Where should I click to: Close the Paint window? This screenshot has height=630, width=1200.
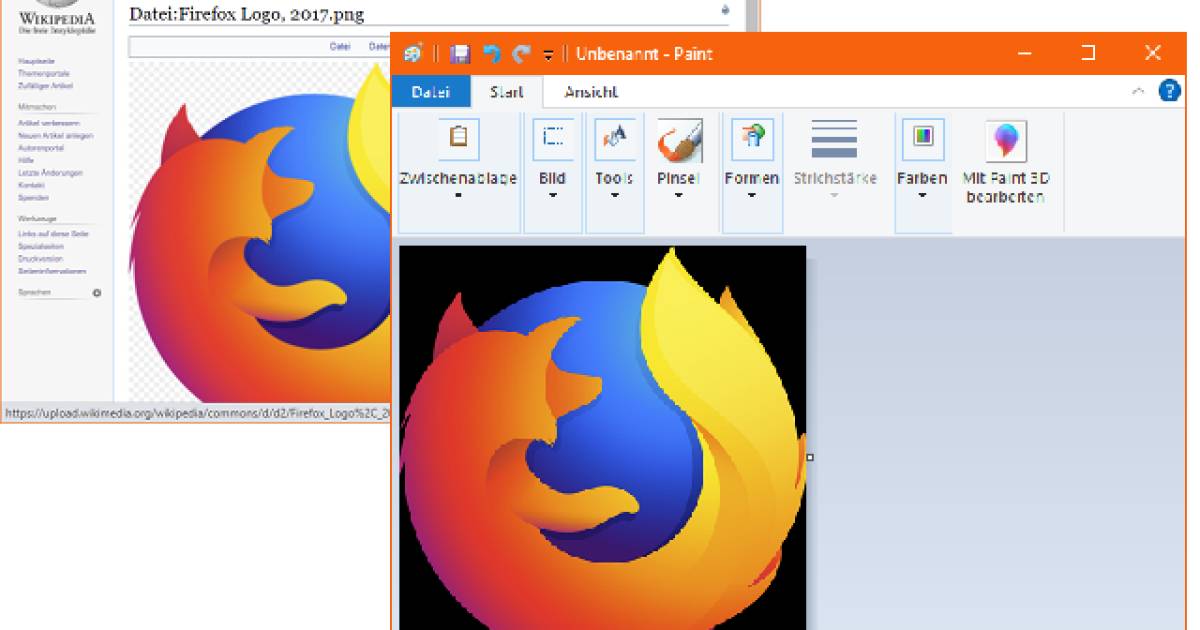pos(1153,53)
